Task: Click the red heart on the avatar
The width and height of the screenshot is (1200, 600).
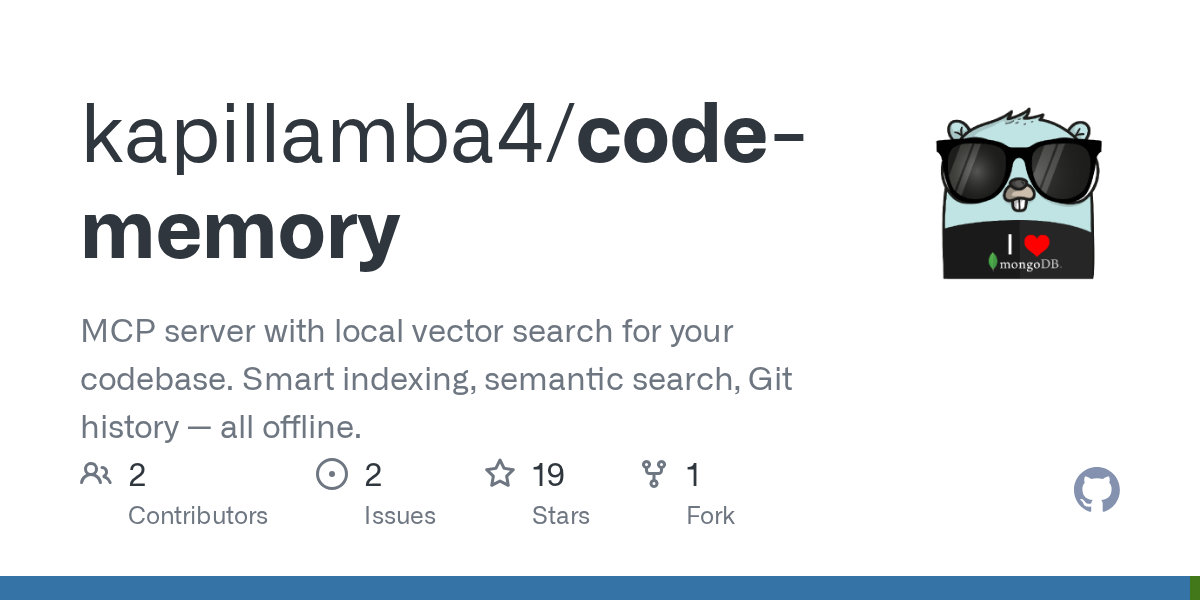Action: pyautogui.click(x=1037, y=244)
